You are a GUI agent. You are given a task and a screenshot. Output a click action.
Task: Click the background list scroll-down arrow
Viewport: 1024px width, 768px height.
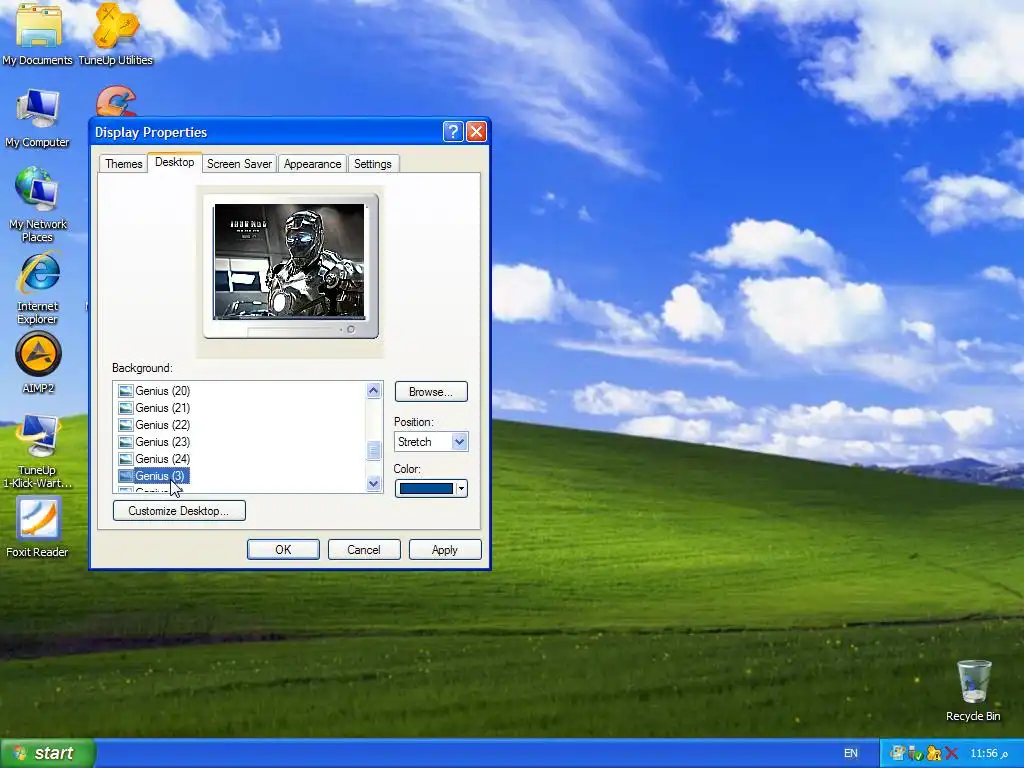point(374,484)
